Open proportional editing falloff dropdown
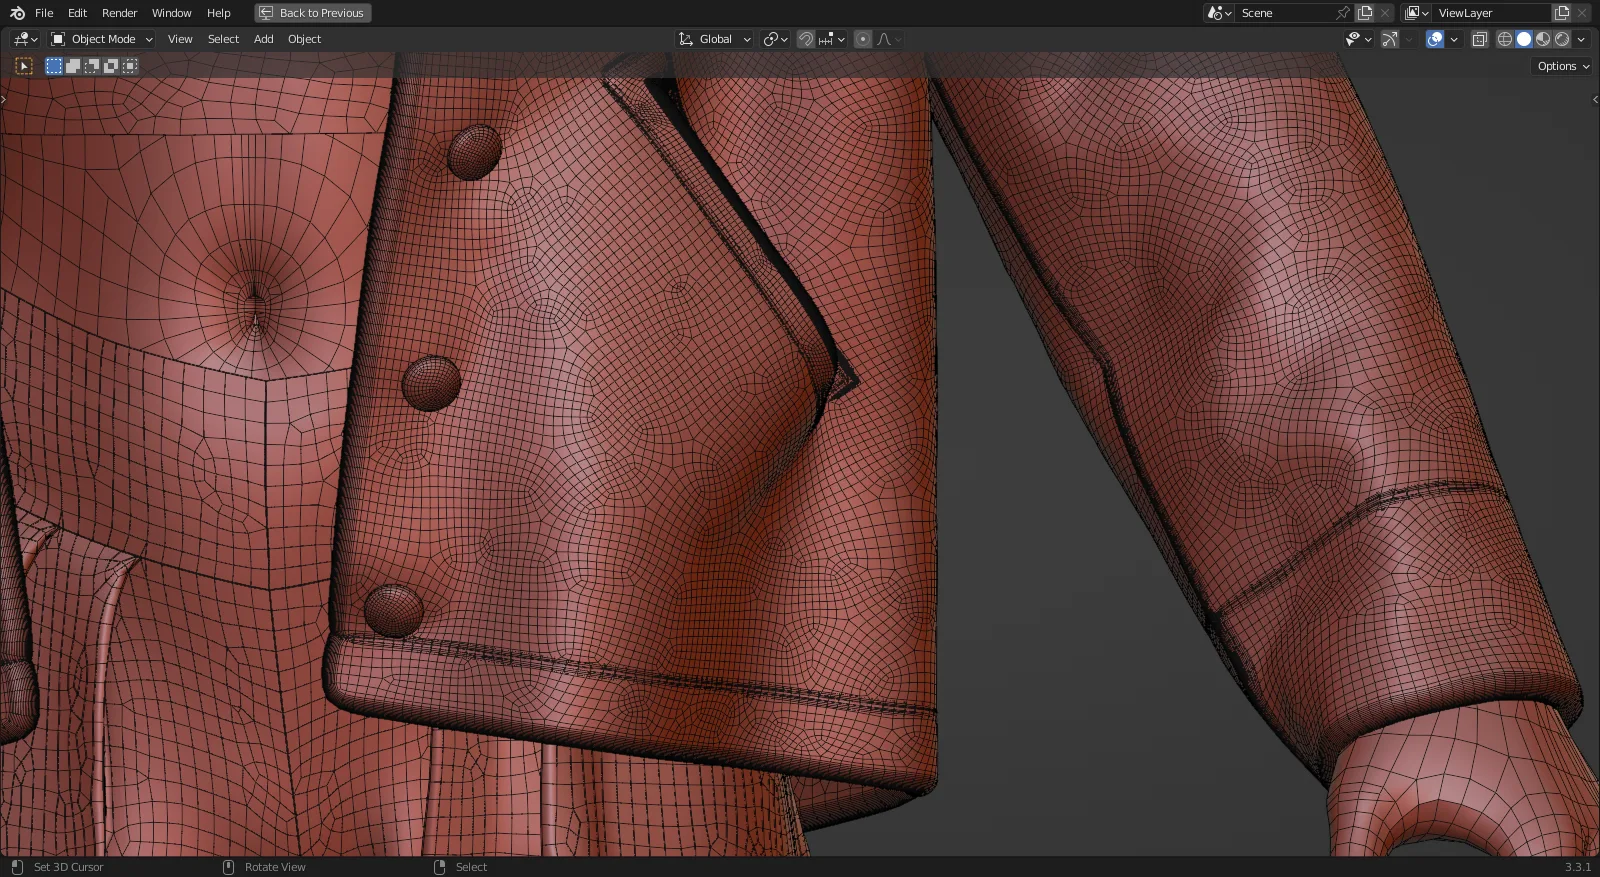 (888, 39)
